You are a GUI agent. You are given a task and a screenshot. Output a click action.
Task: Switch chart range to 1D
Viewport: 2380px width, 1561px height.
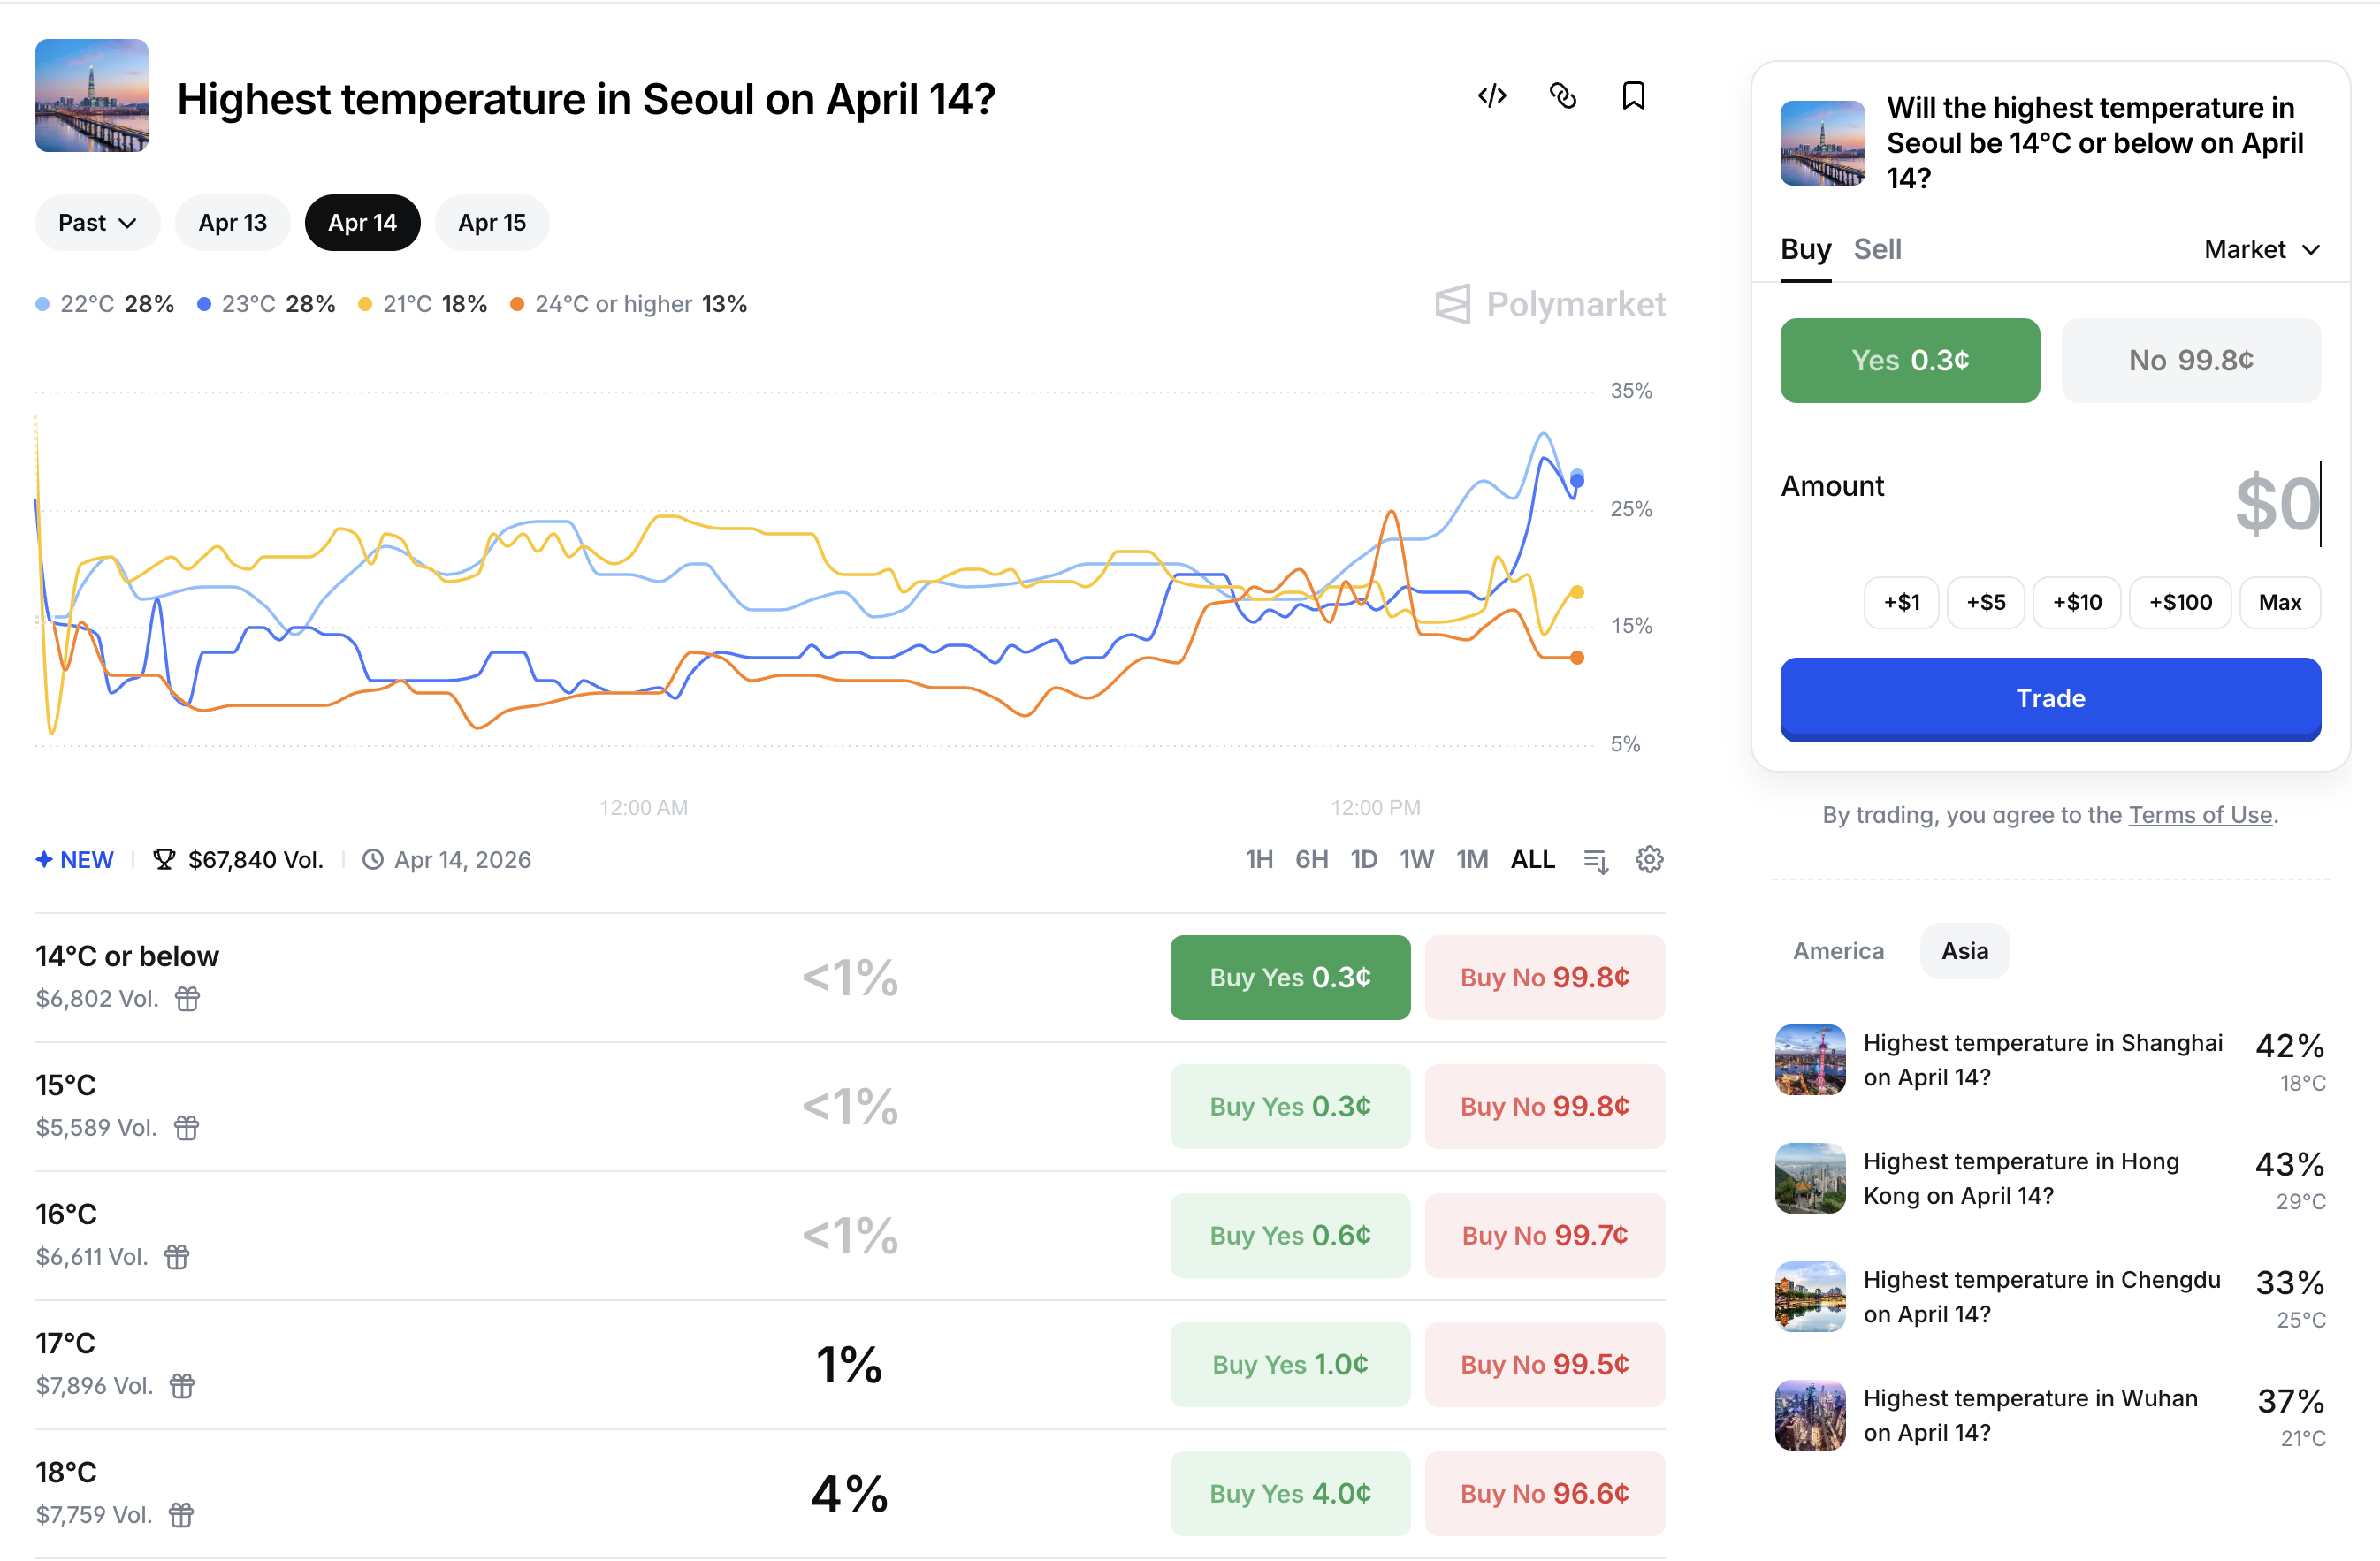1363,859
